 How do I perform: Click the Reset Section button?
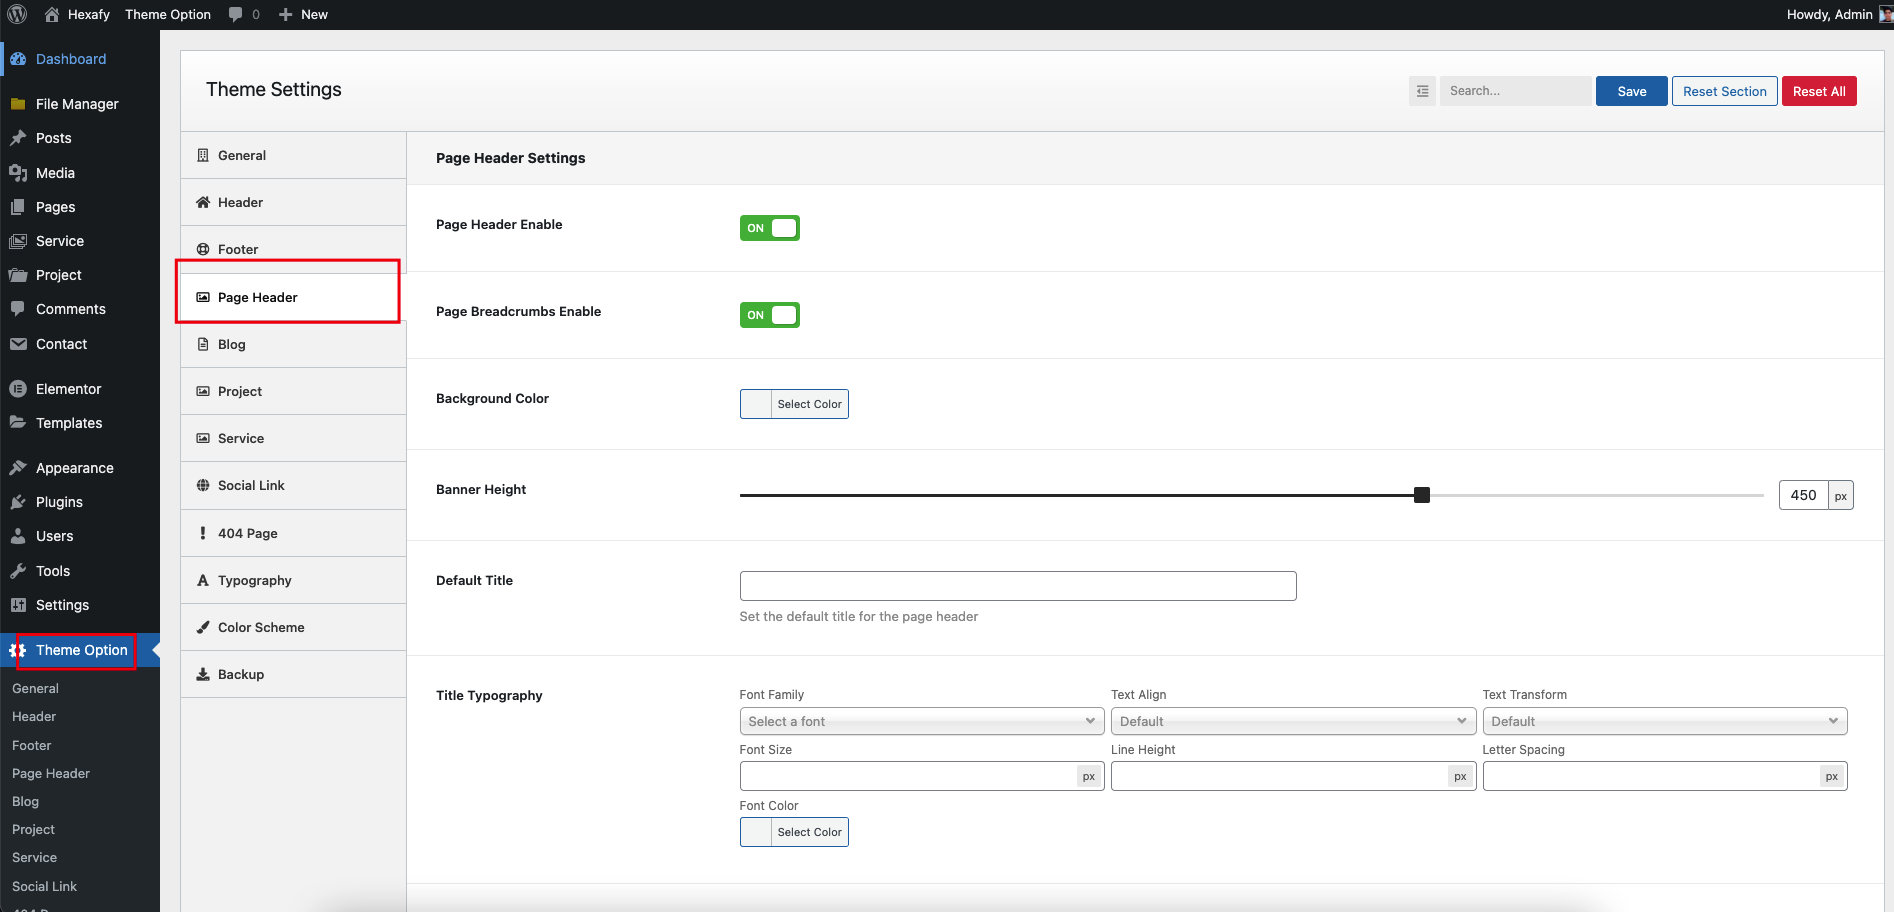point(1724,91)
